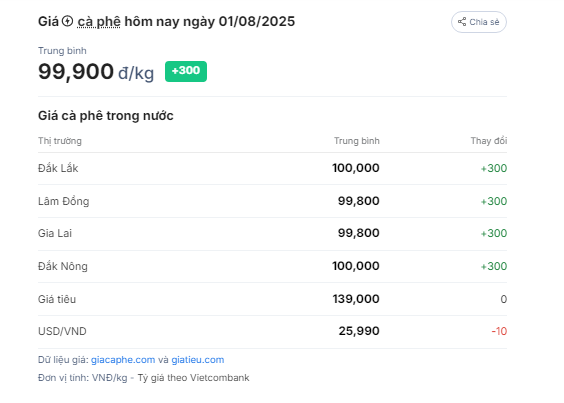Click the 139,000 pepper price value
Viewport: 564px width, 403px height.
[x=356, y=299]
